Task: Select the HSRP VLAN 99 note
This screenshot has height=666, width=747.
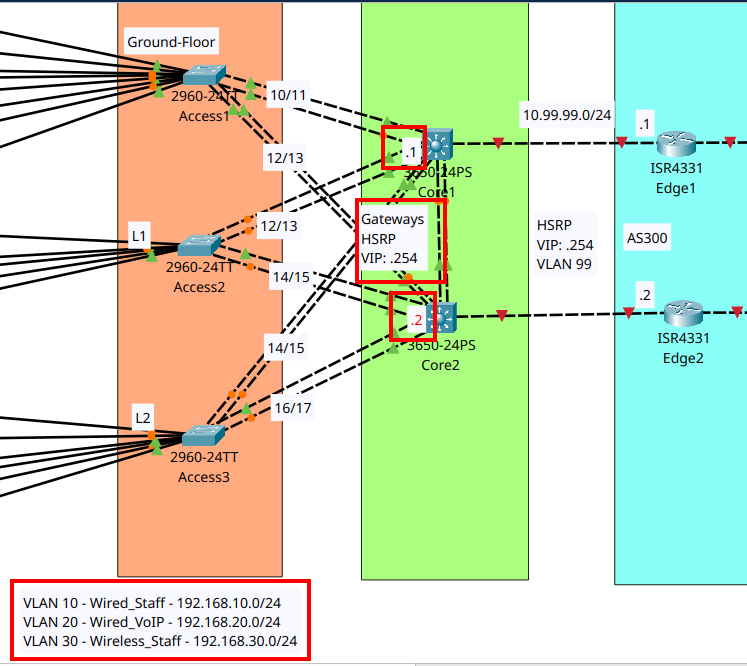Action: coord(565,244)
